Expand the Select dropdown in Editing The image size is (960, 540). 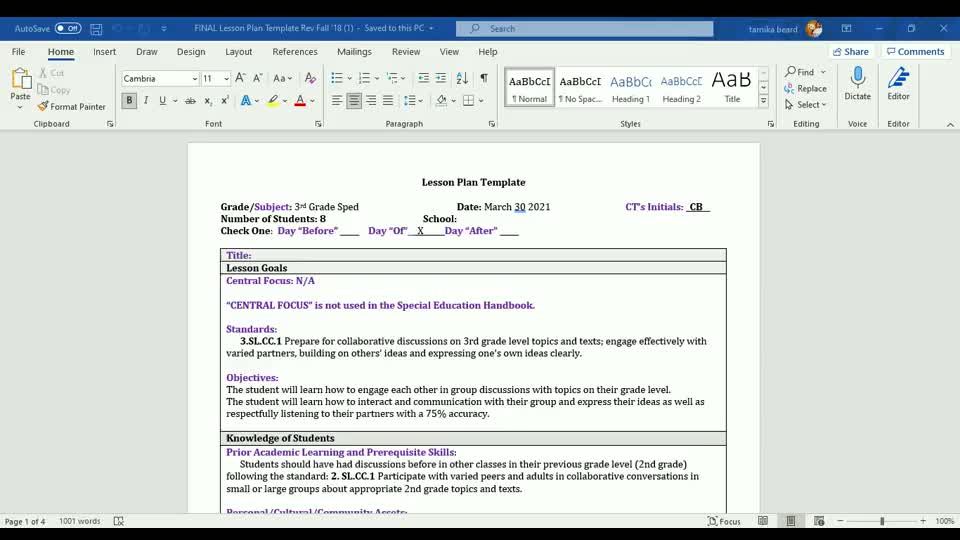[806, 105]
